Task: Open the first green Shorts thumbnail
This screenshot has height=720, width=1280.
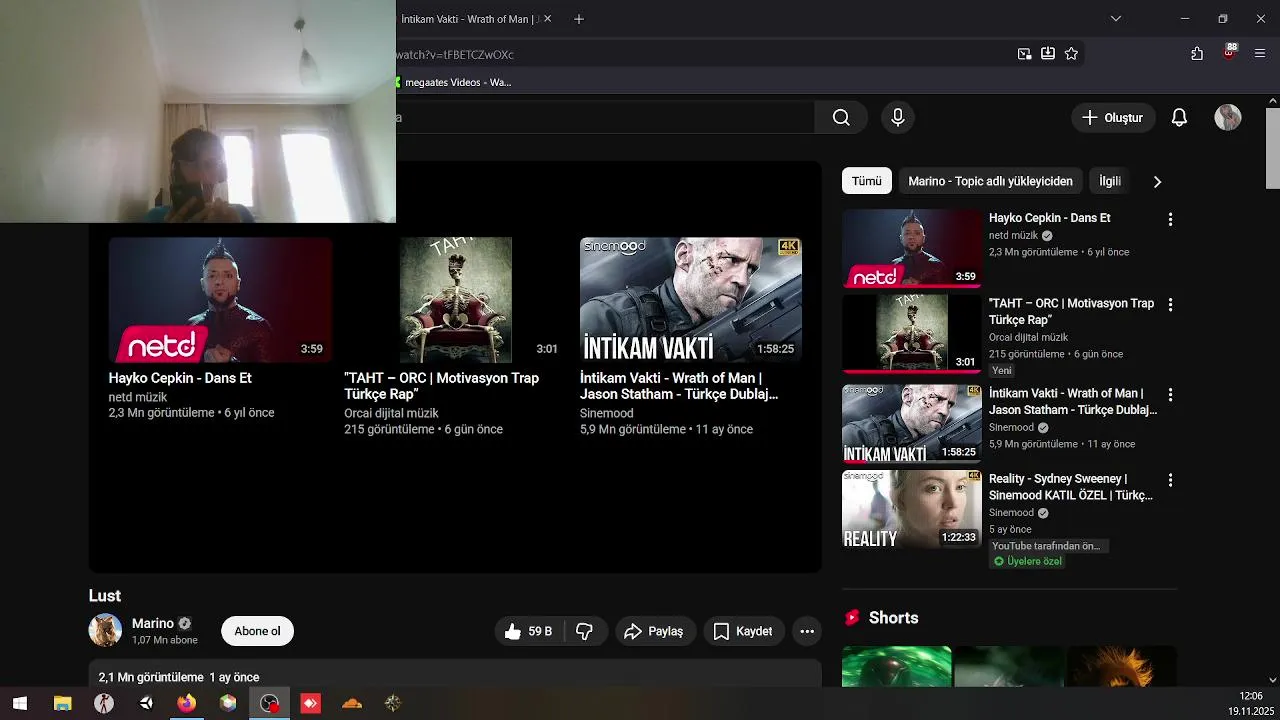Action: coord(897,666)
